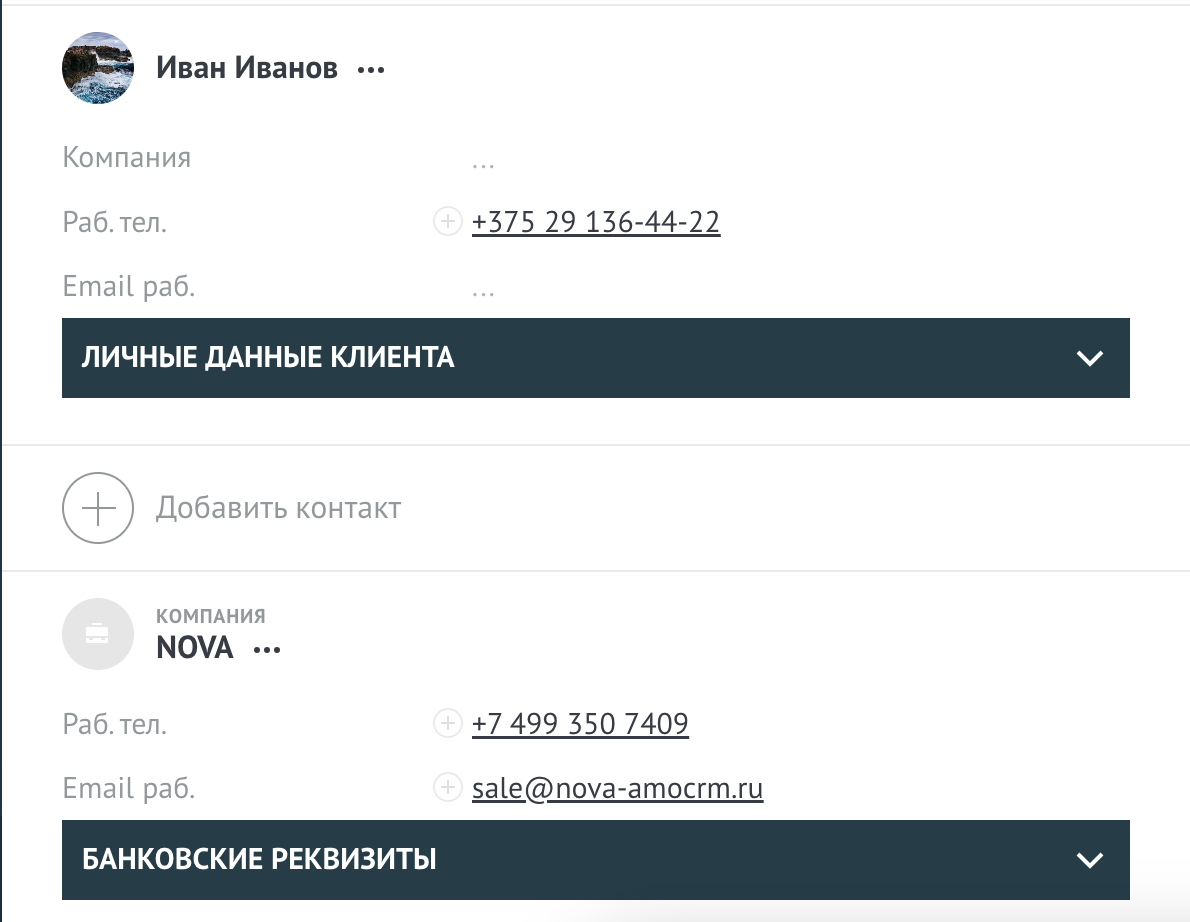Open the email link sale@nova-amocrm.ru
This screenshot has width=1190, height=922.
[x=617, y=788]
